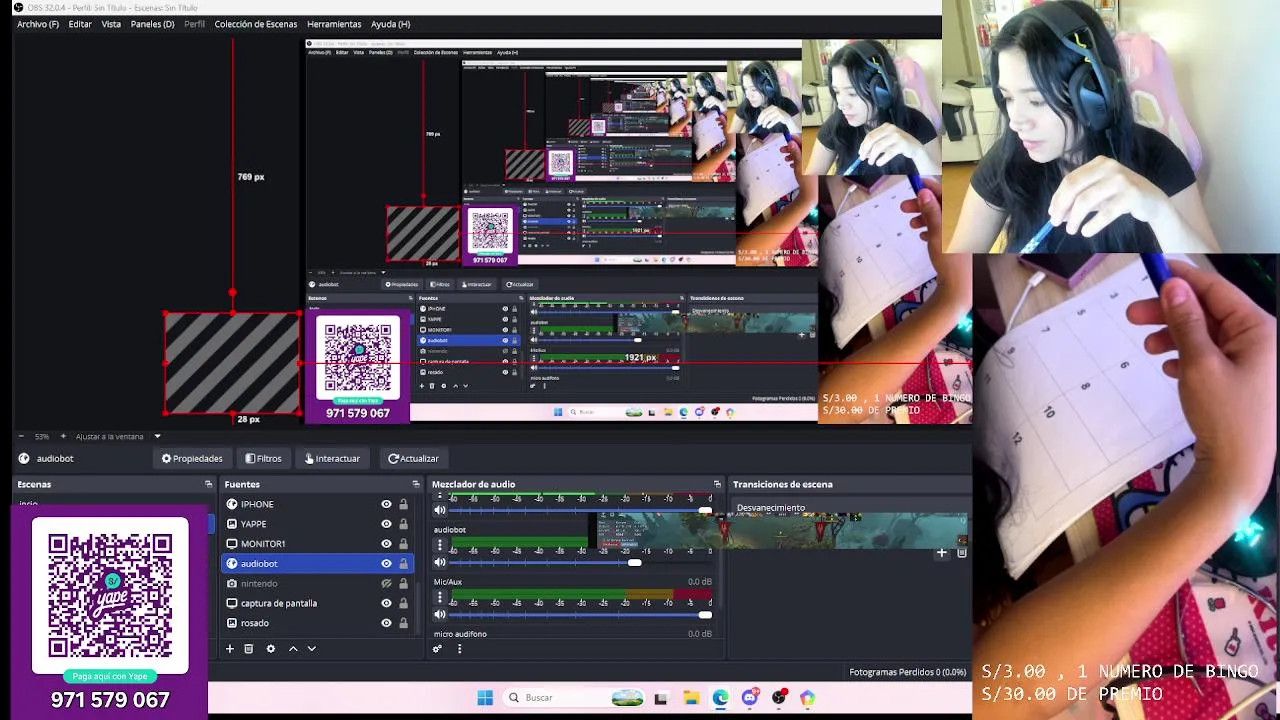The width and height of the screenshot is (1280, 720).
Task: Adjust the audiobot volume slider
Action: 634,562
